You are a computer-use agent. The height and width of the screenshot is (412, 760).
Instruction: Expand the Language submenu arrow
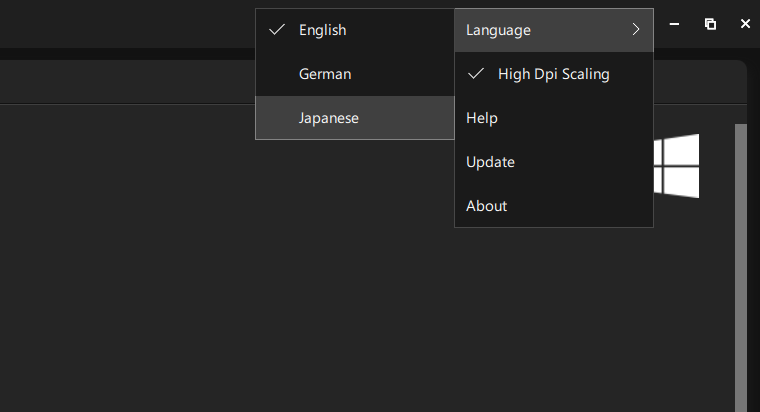pyautogui.click(x=636, y=30)
